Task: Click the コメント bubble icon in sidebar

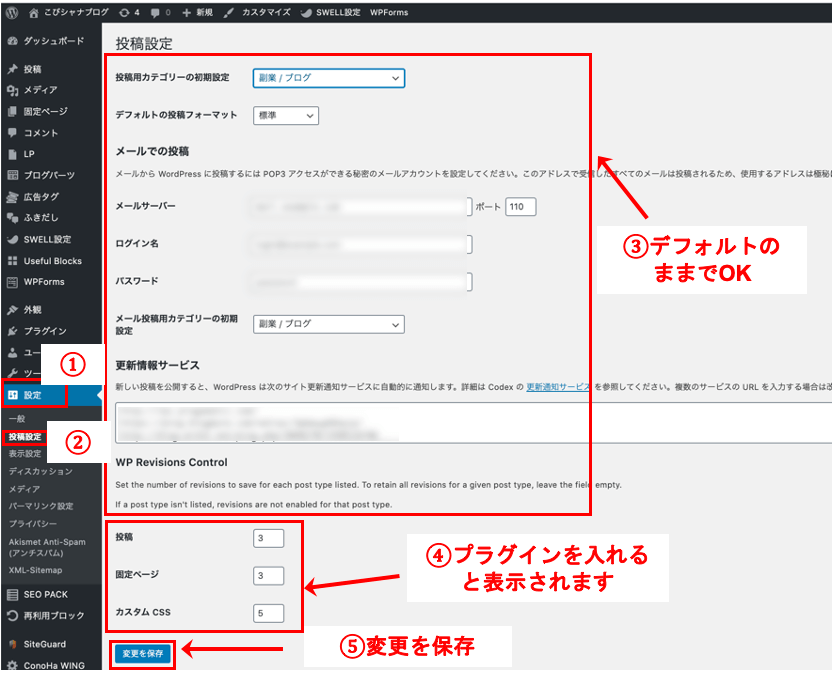Action: (x=13, y=133)
